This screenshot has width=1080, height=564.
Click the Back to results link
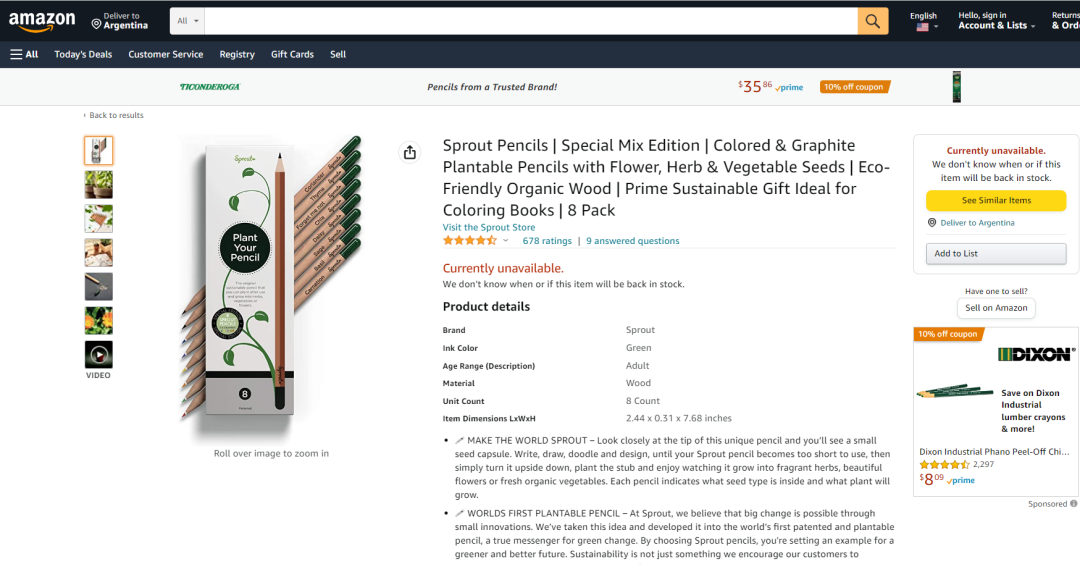[x=116, y=115]
